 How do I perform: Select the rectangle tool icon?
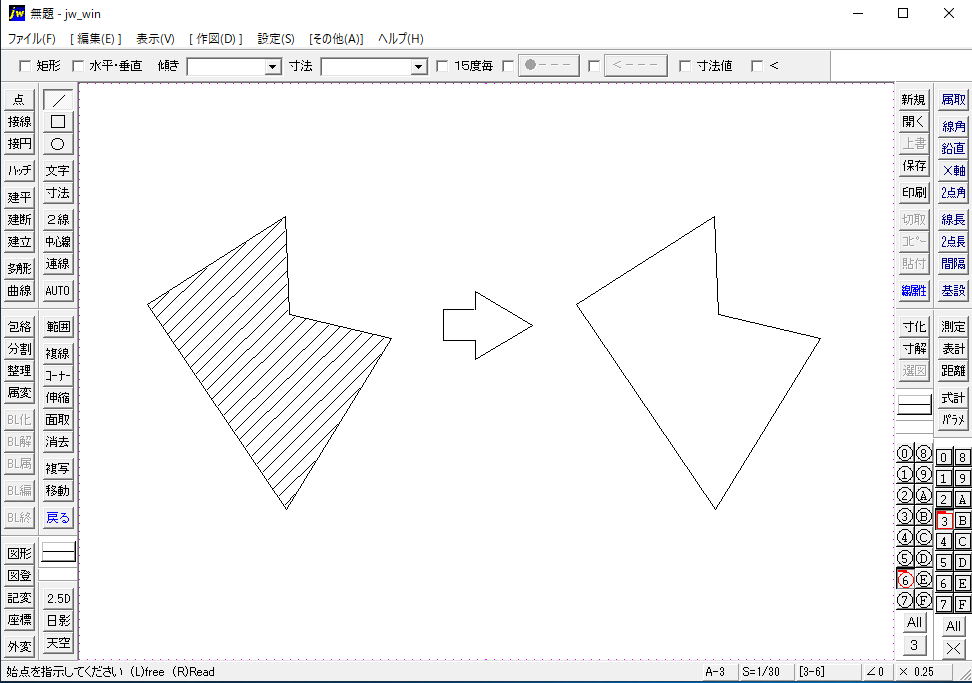tap(58, 121)
